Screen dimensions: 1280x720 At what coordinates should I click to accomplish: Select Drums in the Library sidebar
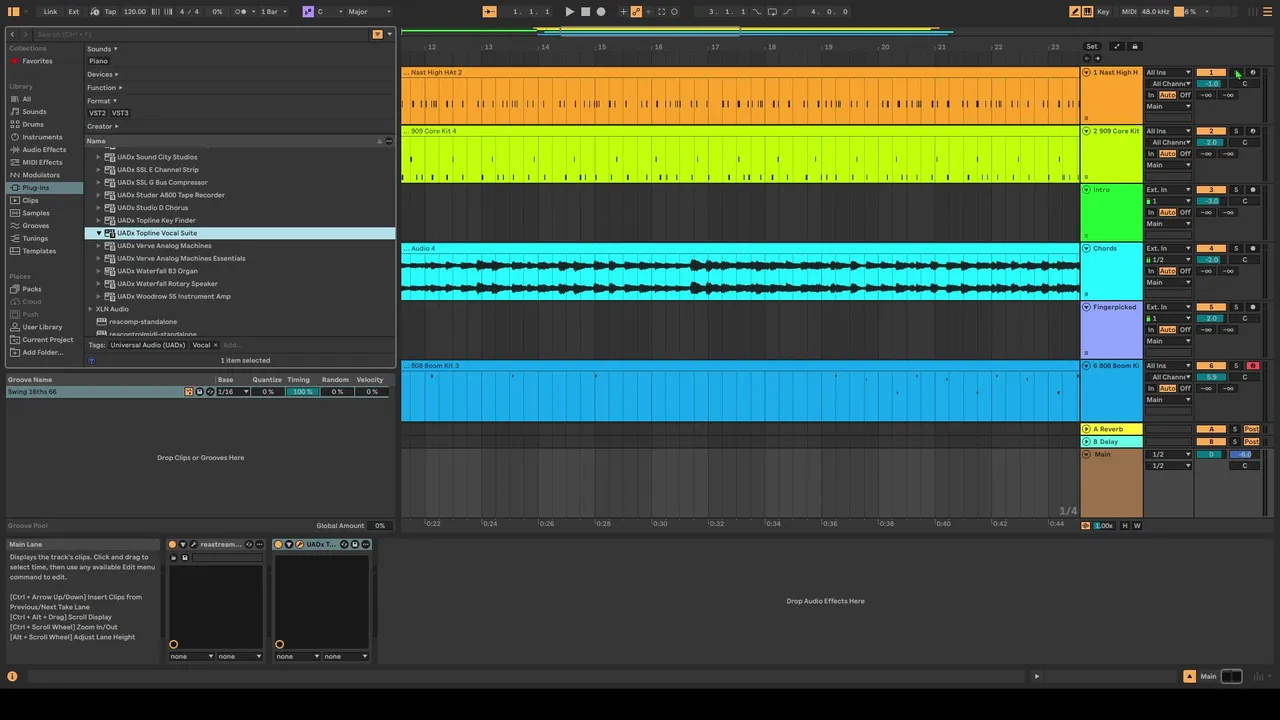(33, 124)
